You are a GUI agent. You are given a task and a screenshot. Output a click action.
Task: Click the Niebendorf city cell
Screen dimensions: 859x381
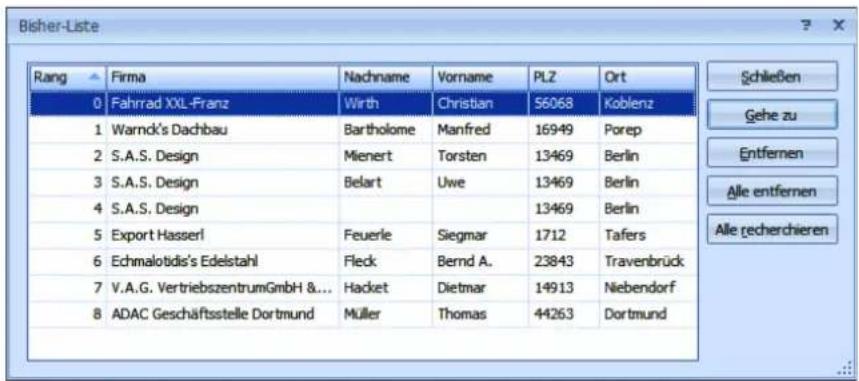(x=648, y=288)
